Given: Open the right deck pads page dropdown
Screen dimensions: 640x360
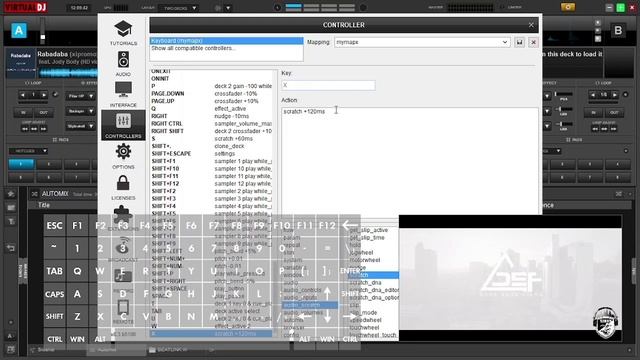Looking at the screenshot, I should pyautogui.click(x=558, y=151).
